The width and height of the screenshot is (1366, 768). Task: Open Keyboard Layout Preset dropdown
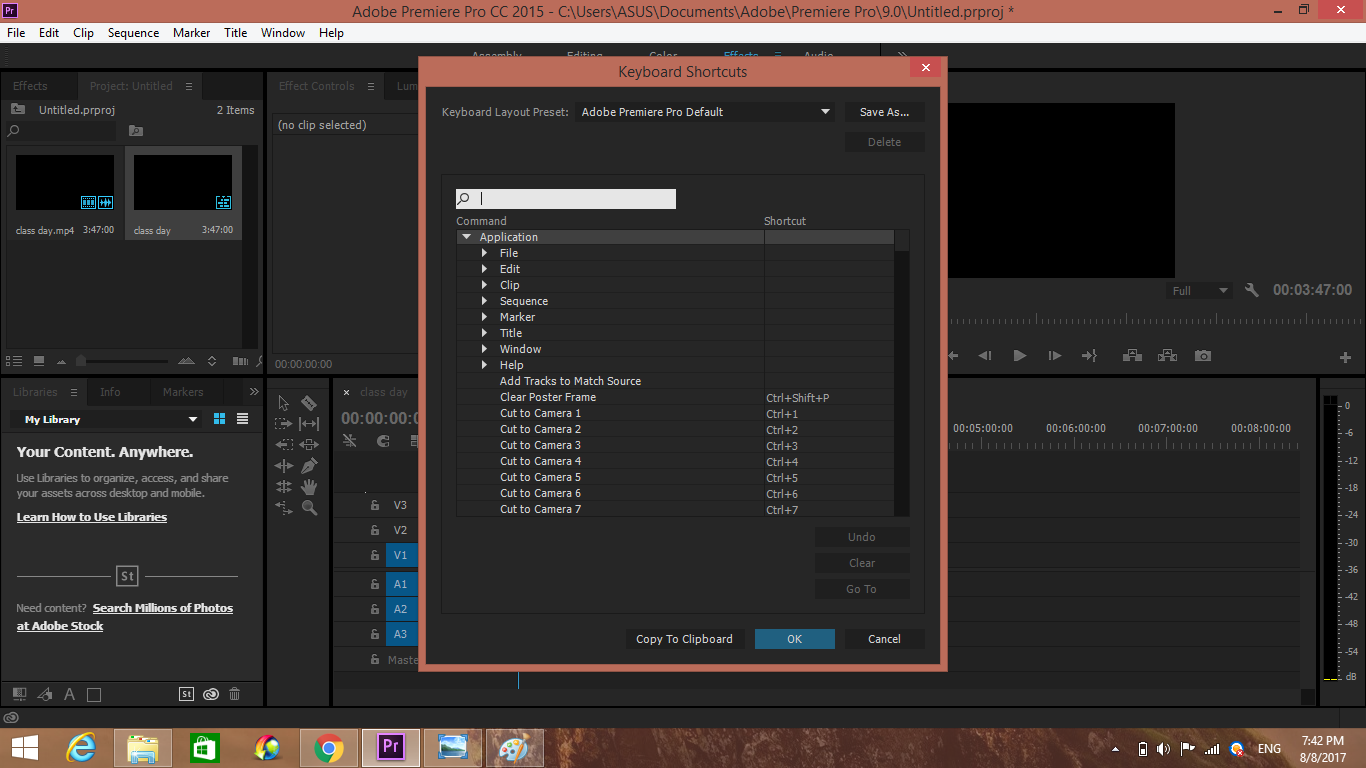[x=705, y=112]
